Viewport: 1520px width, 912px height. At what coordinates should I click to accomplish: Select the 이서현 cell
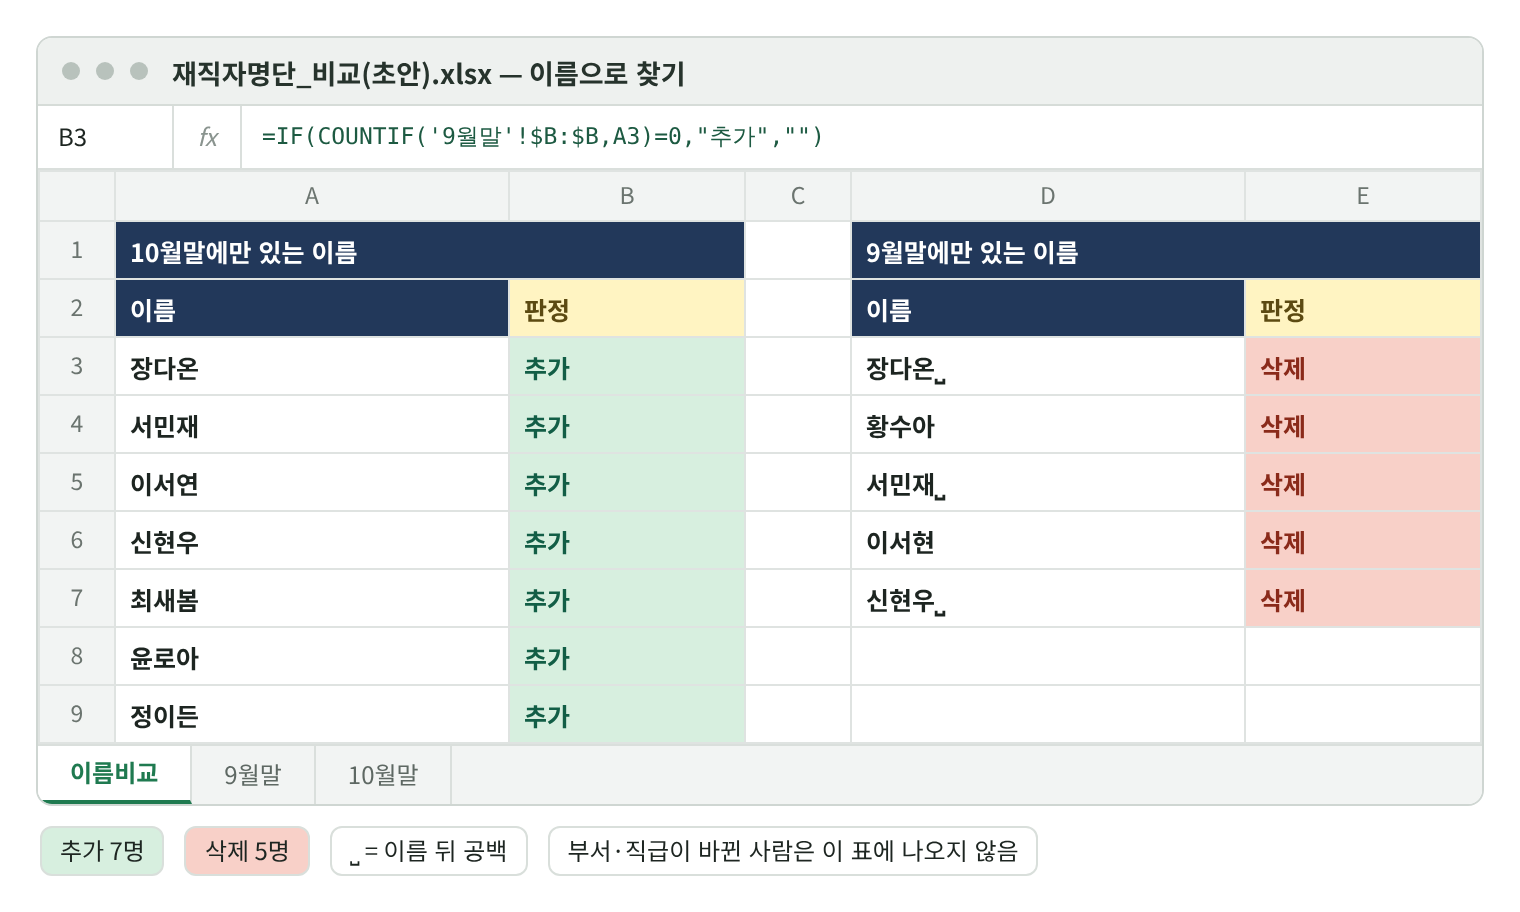point(1048,540)
